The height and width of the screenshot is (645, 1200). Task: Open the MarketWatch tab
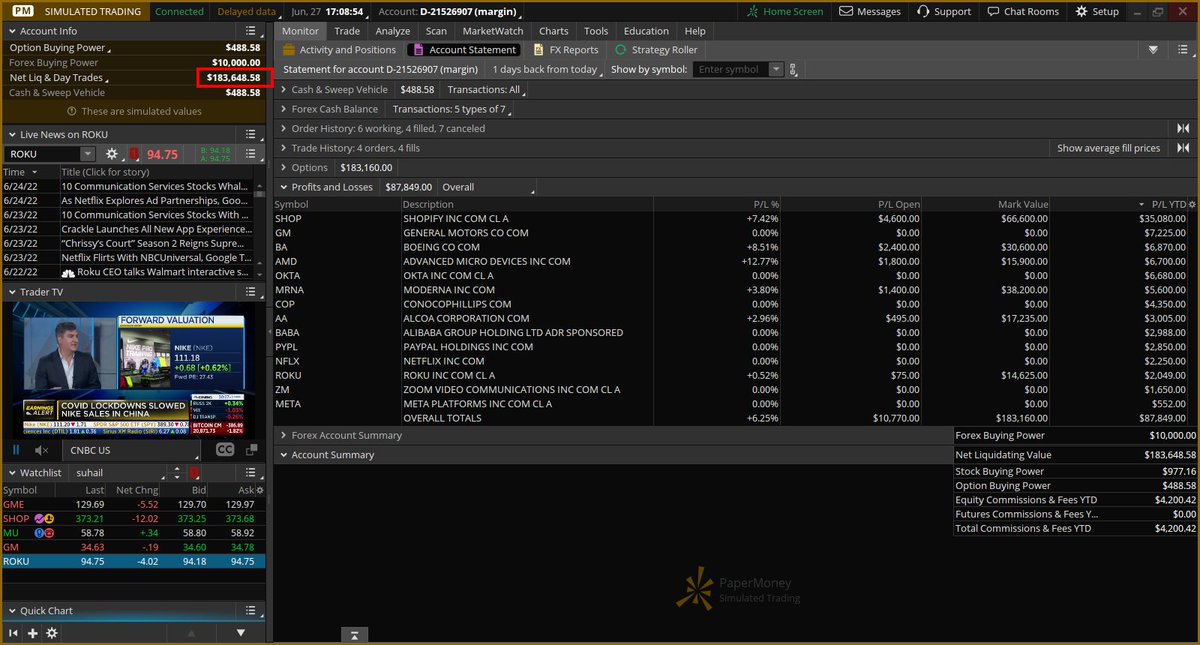click(493, 31)
